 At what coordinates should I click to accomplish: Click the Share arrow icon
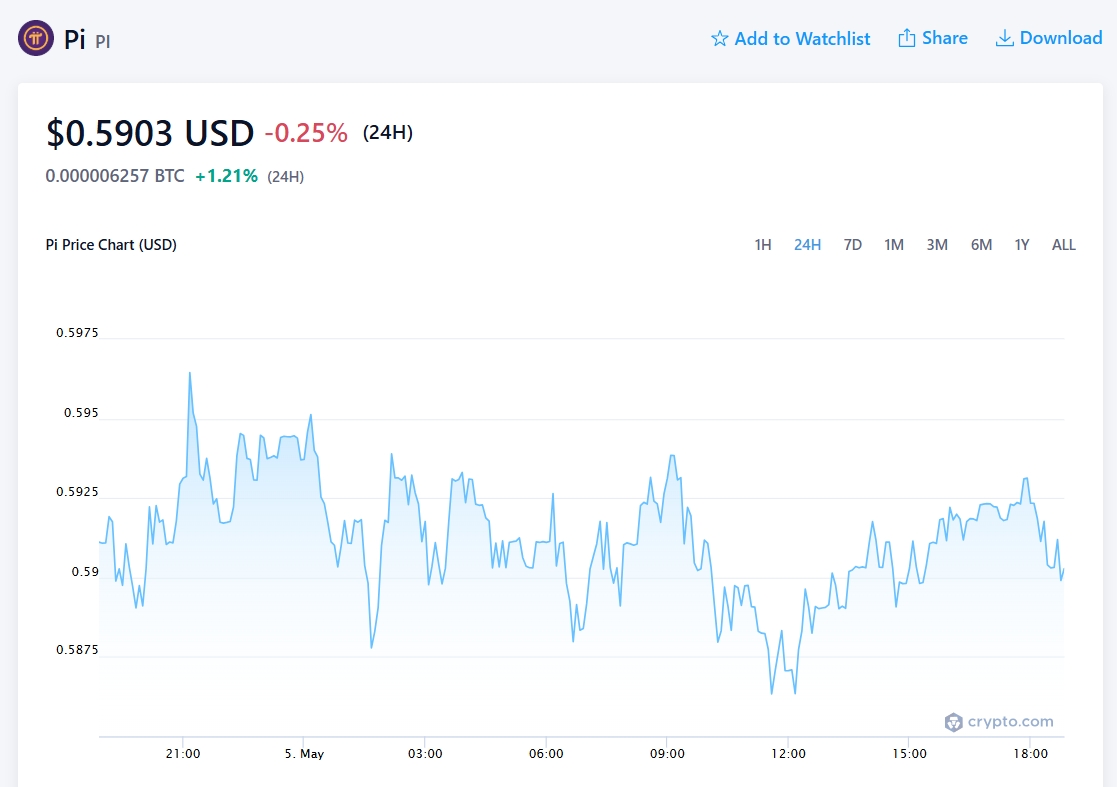907,38
